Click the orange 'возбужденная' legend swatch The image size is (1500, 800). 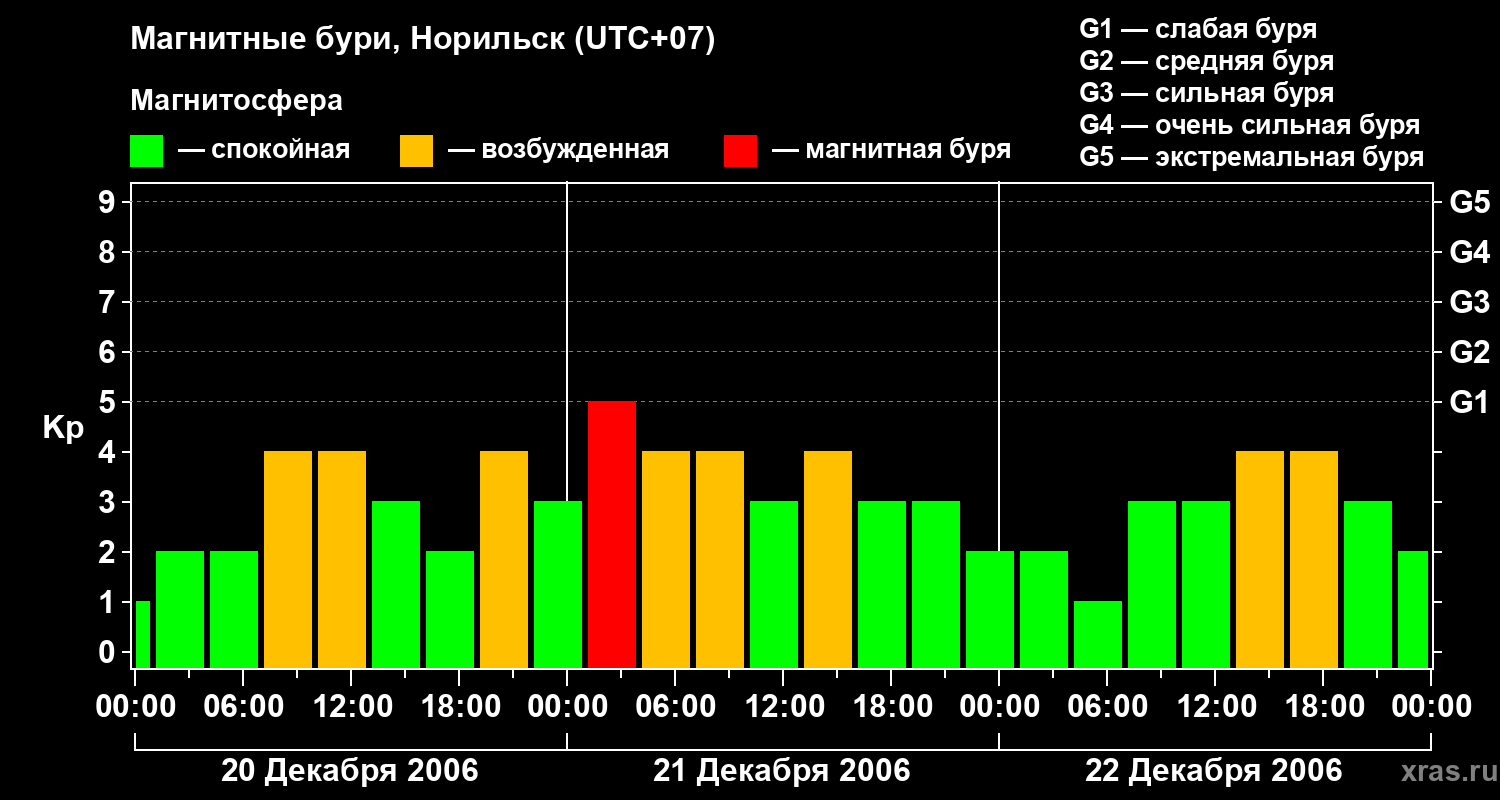[416, 151]
